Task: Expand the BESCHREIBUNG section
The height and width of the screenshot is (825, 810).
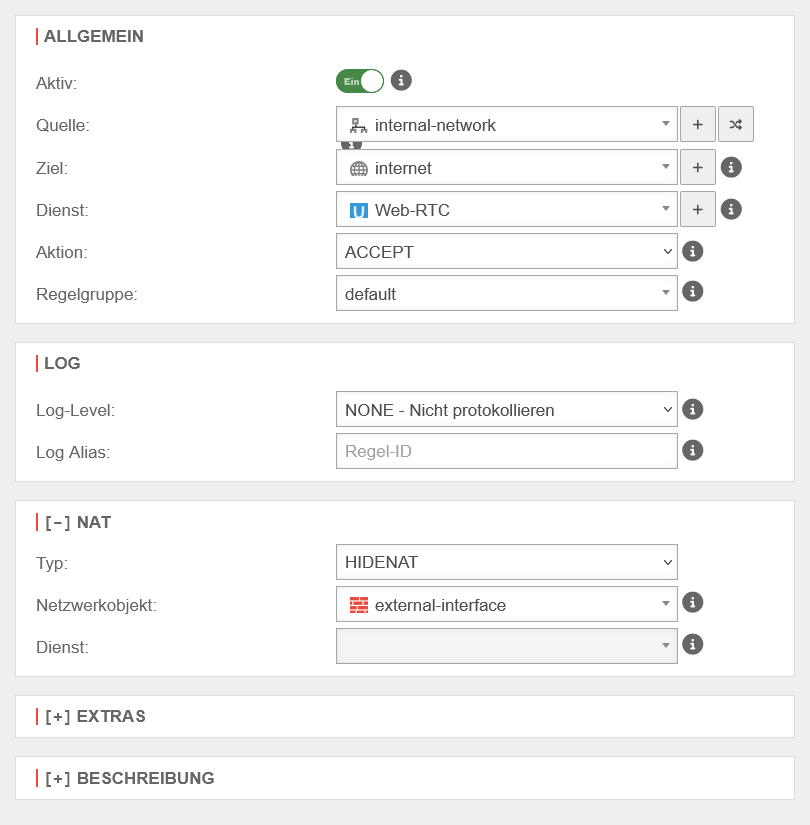Action: click(129, 778)
